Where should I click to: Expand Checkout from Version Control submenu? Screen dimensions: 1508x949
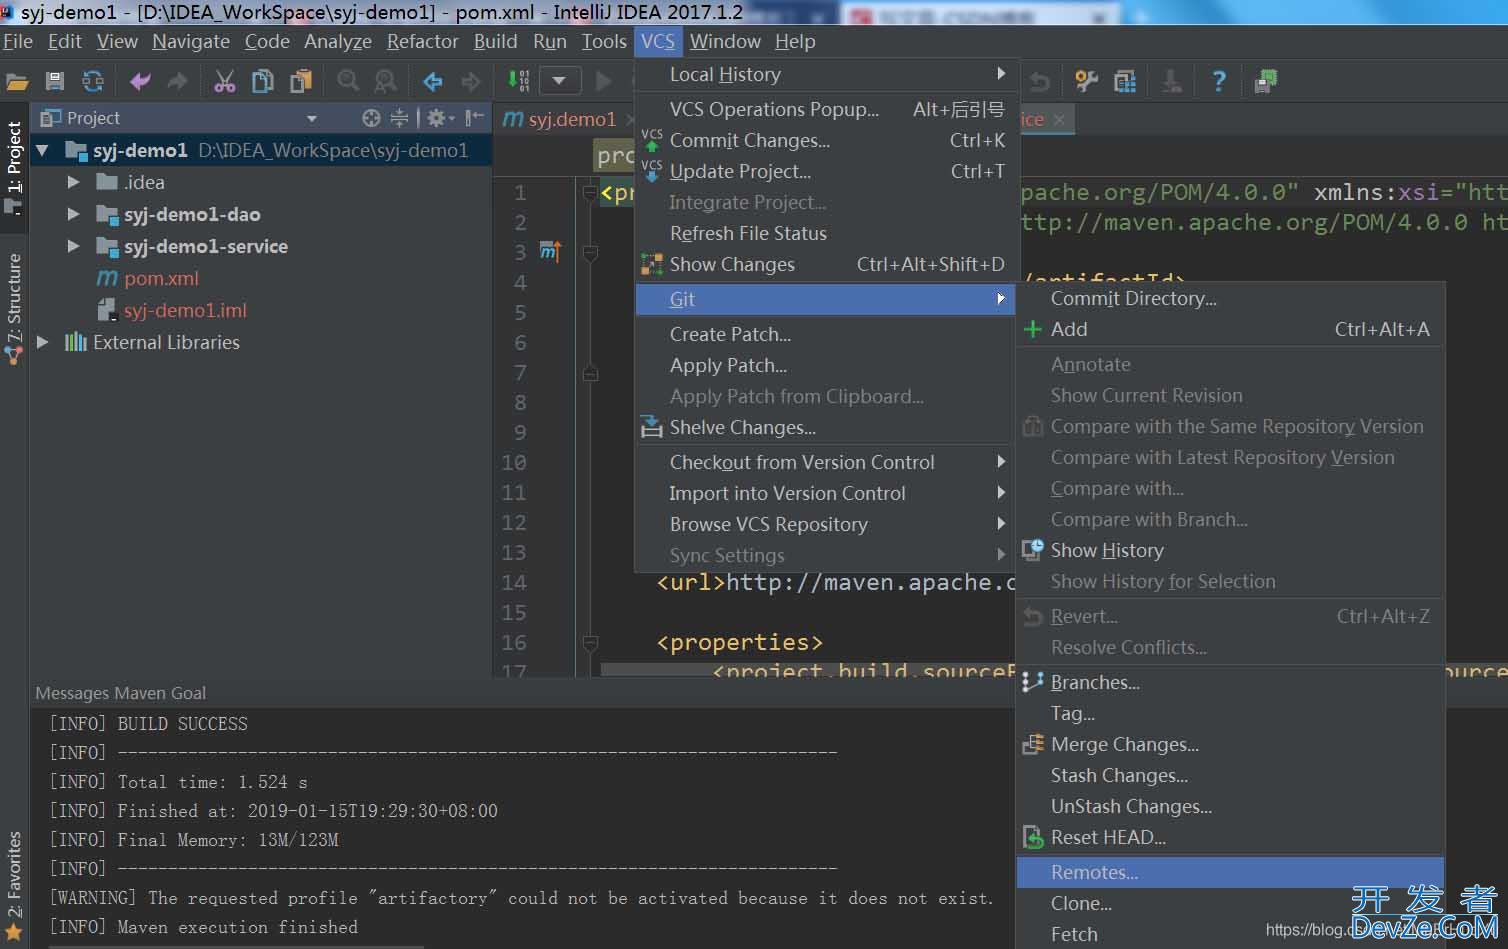click(825, 463)
